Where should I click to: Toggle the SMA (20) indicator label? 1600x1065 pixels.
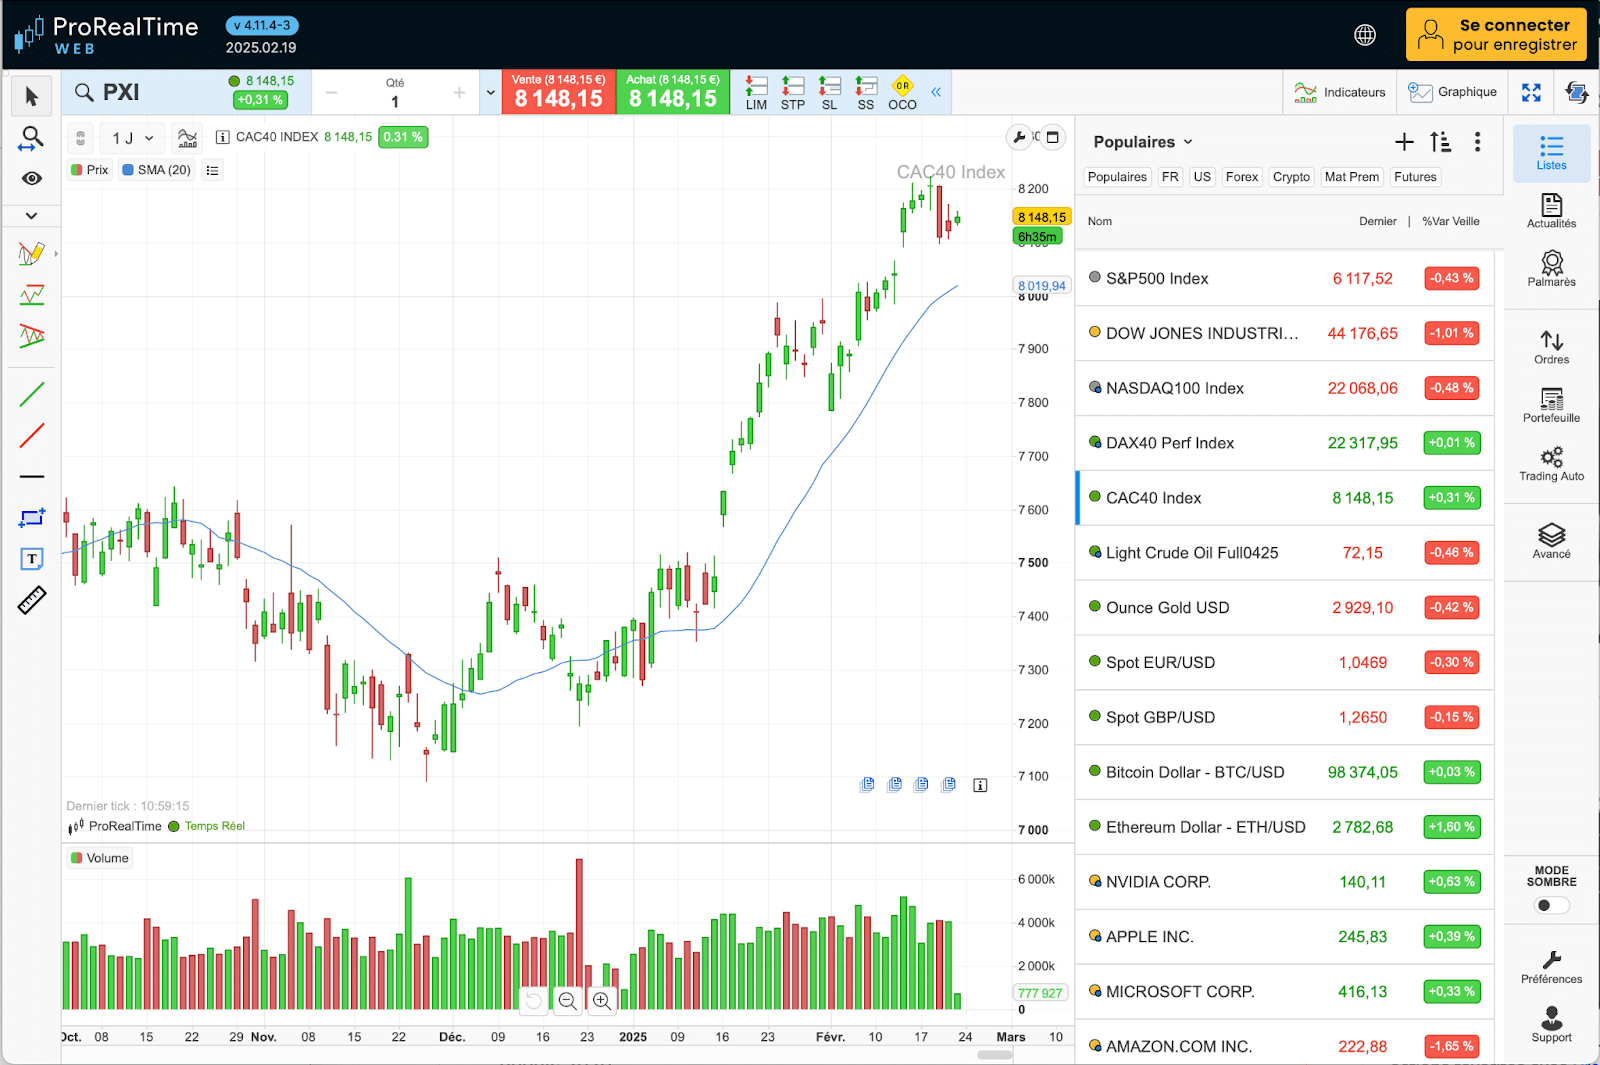click(x=156, y=170)
